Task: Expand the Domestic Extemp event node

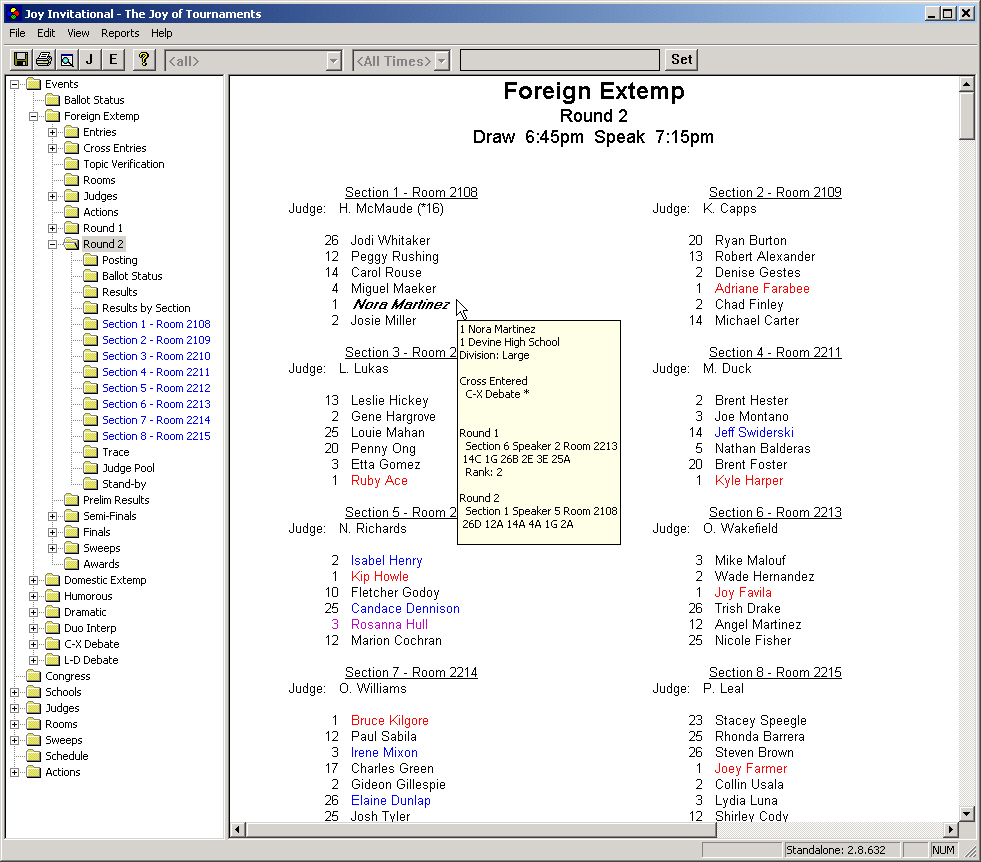Action: click(x=34, y=580)
